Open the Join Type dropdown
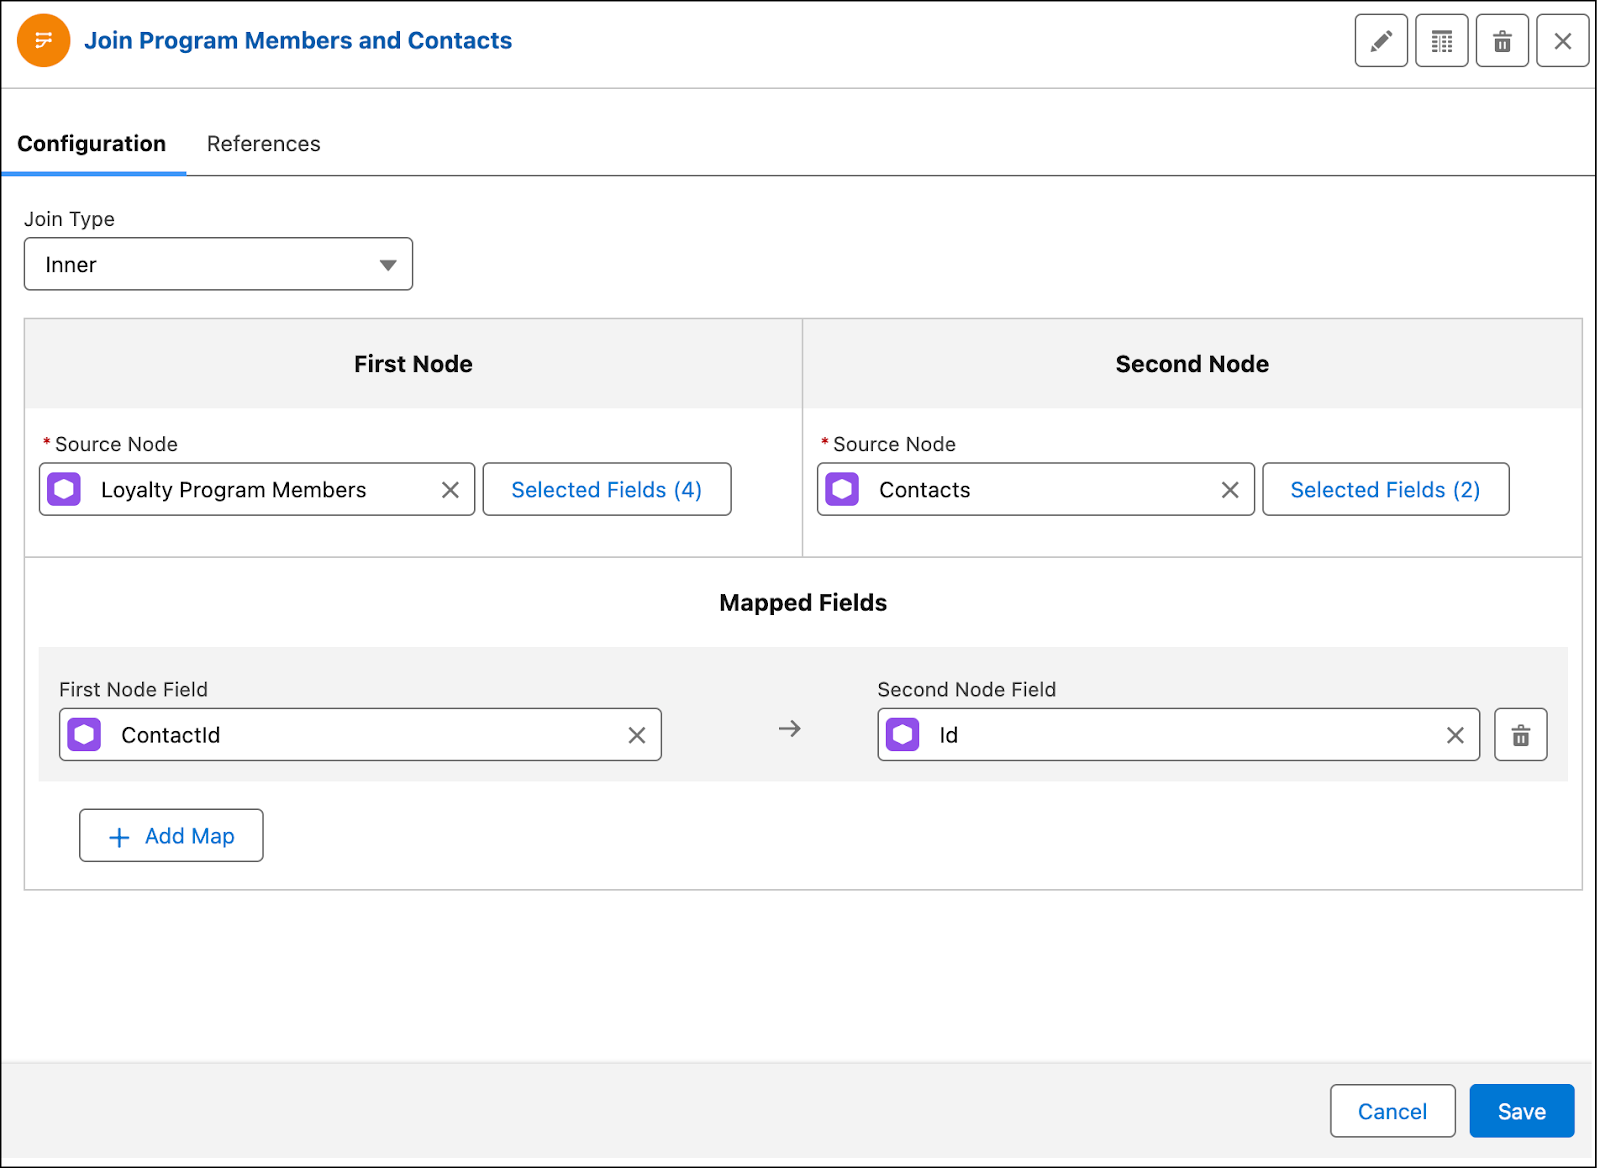Image resolution: width=1600 pixels, height=1168 pixels. [387, 264]
